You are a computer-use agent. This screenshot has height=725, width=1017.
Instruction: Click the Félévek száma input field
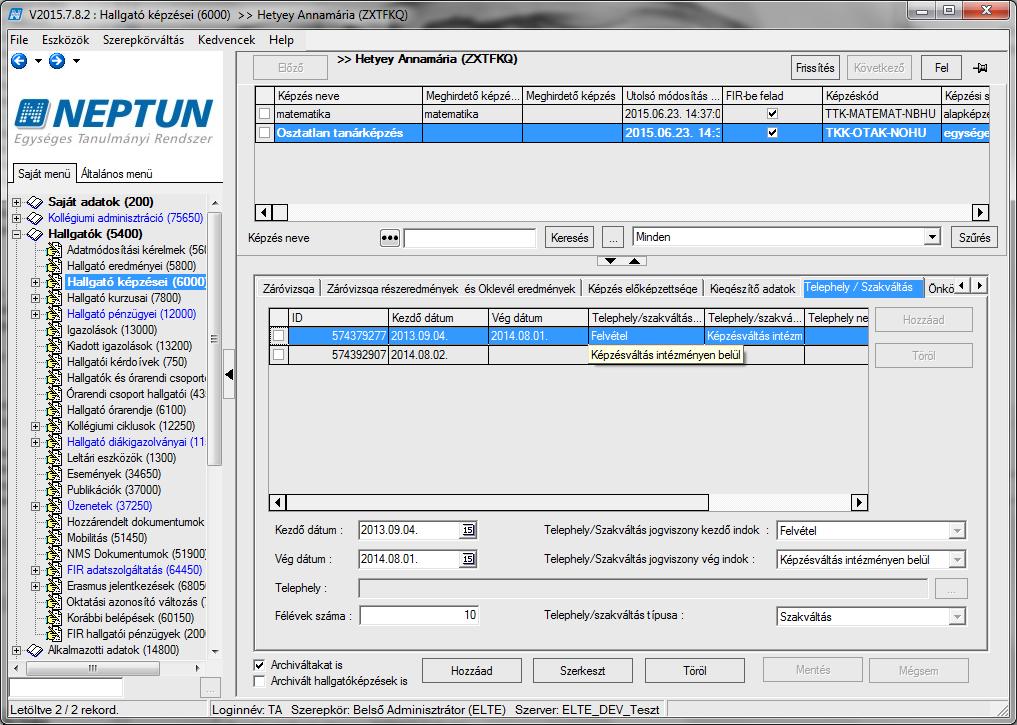[x=420, y=615]
